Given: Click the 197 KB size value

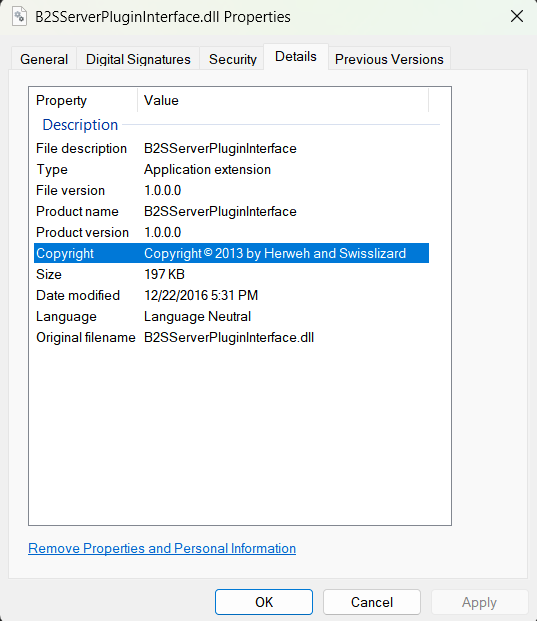Looking at the screenshot, I should tap(164, 274).
